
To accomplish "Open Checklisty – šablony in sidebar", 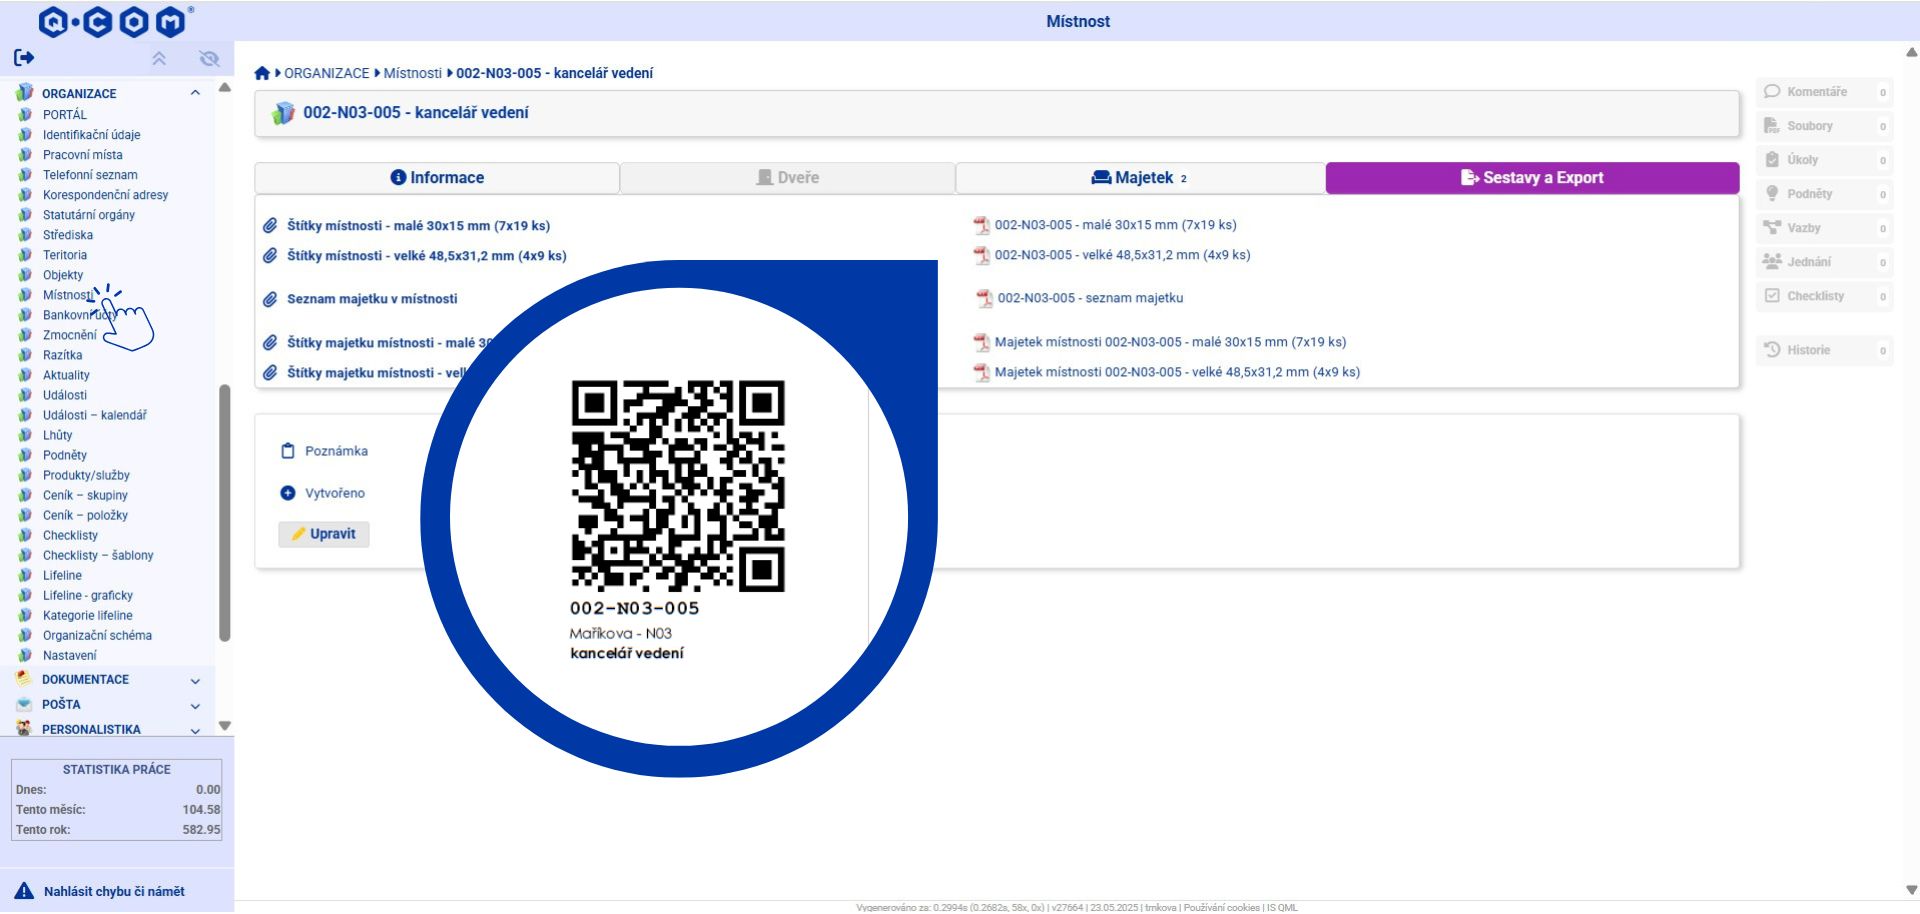I will coord(98,555).
